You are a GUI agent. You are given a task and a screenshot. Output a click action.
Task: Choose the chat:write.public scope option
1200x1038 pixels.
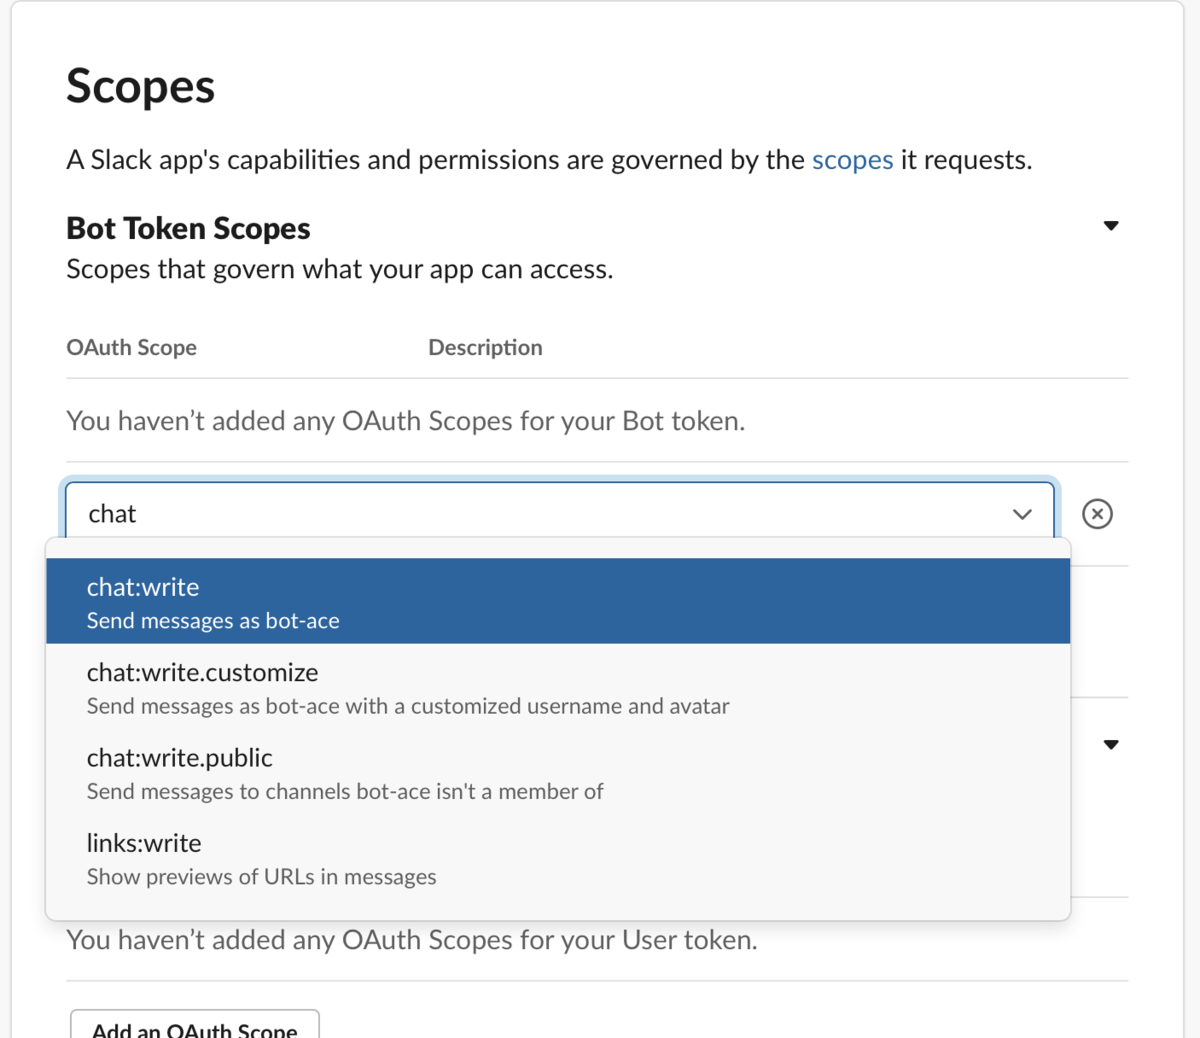coord(558,773)
